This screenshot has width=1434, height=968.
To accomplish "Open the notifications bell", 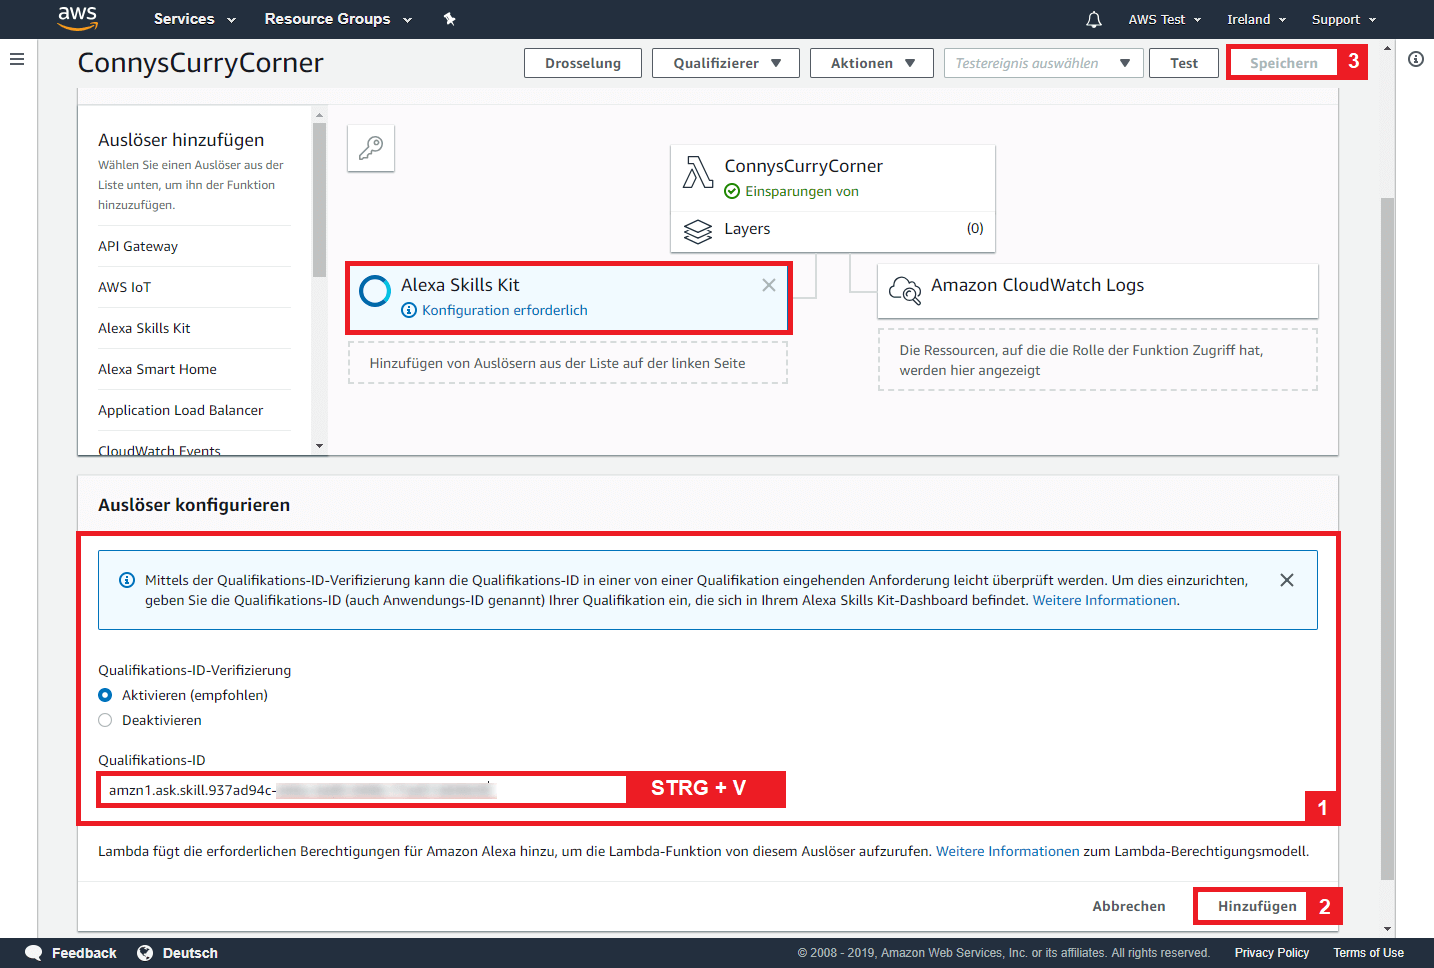I will coord(1094,19).
